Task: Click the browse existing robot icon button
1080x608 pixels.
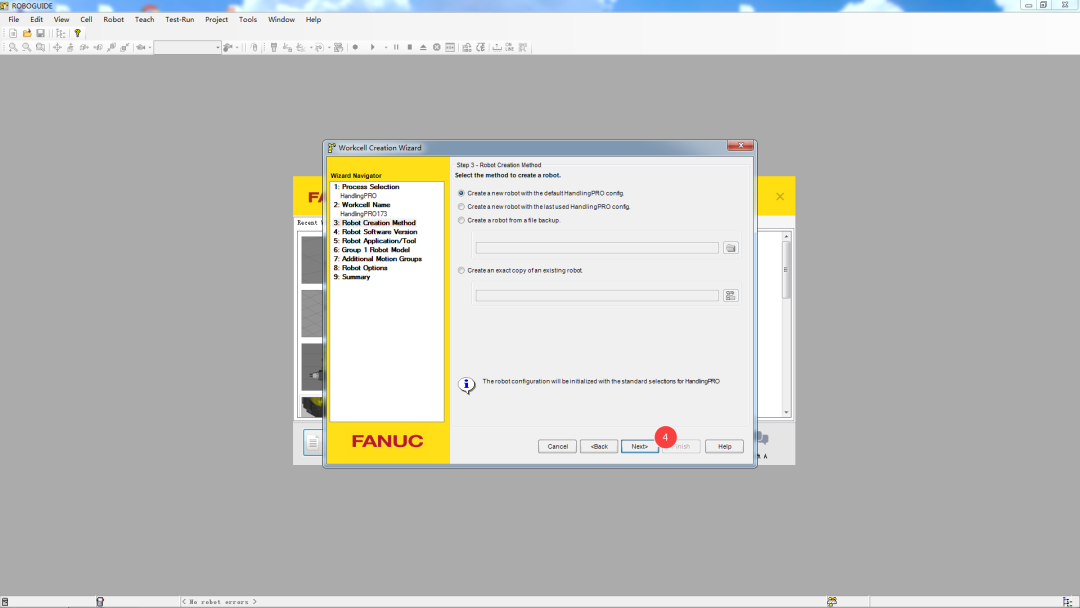Action: tap(731, 295)
